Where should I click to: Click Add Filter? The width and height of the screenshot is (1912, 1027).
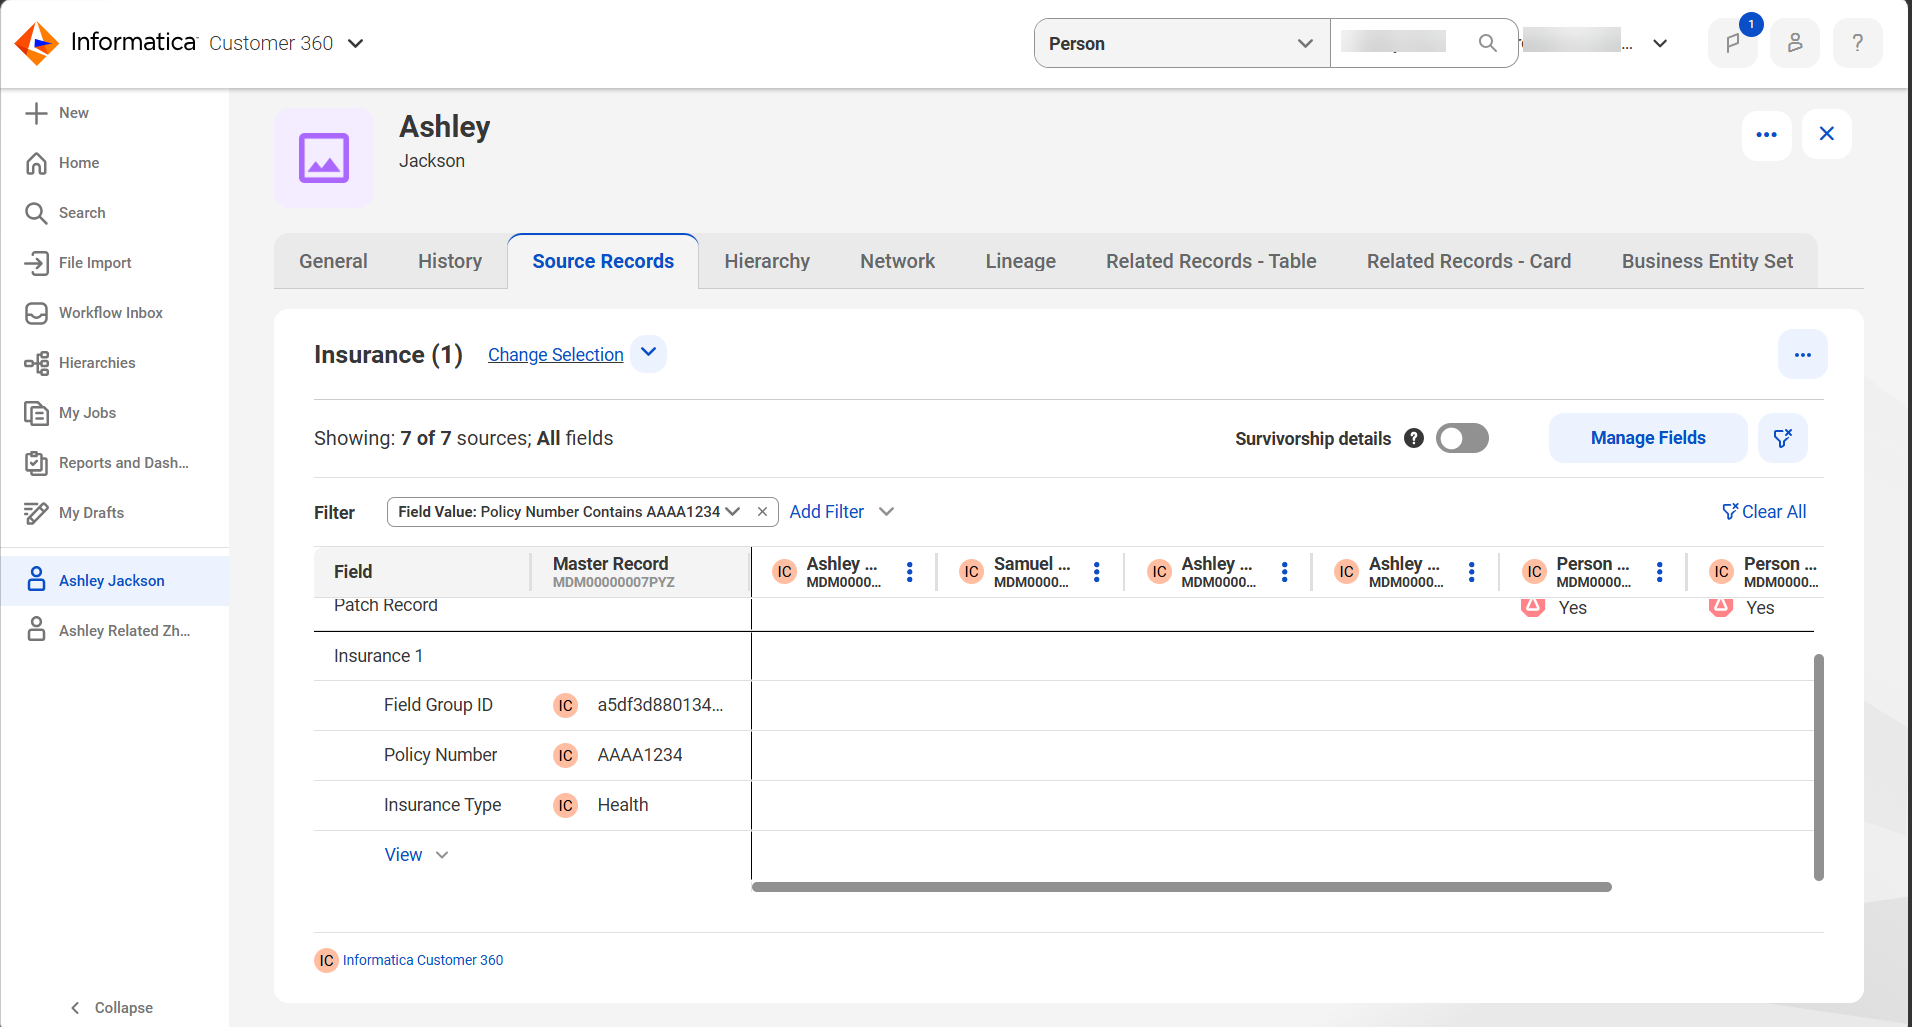(x=826, y=512)
